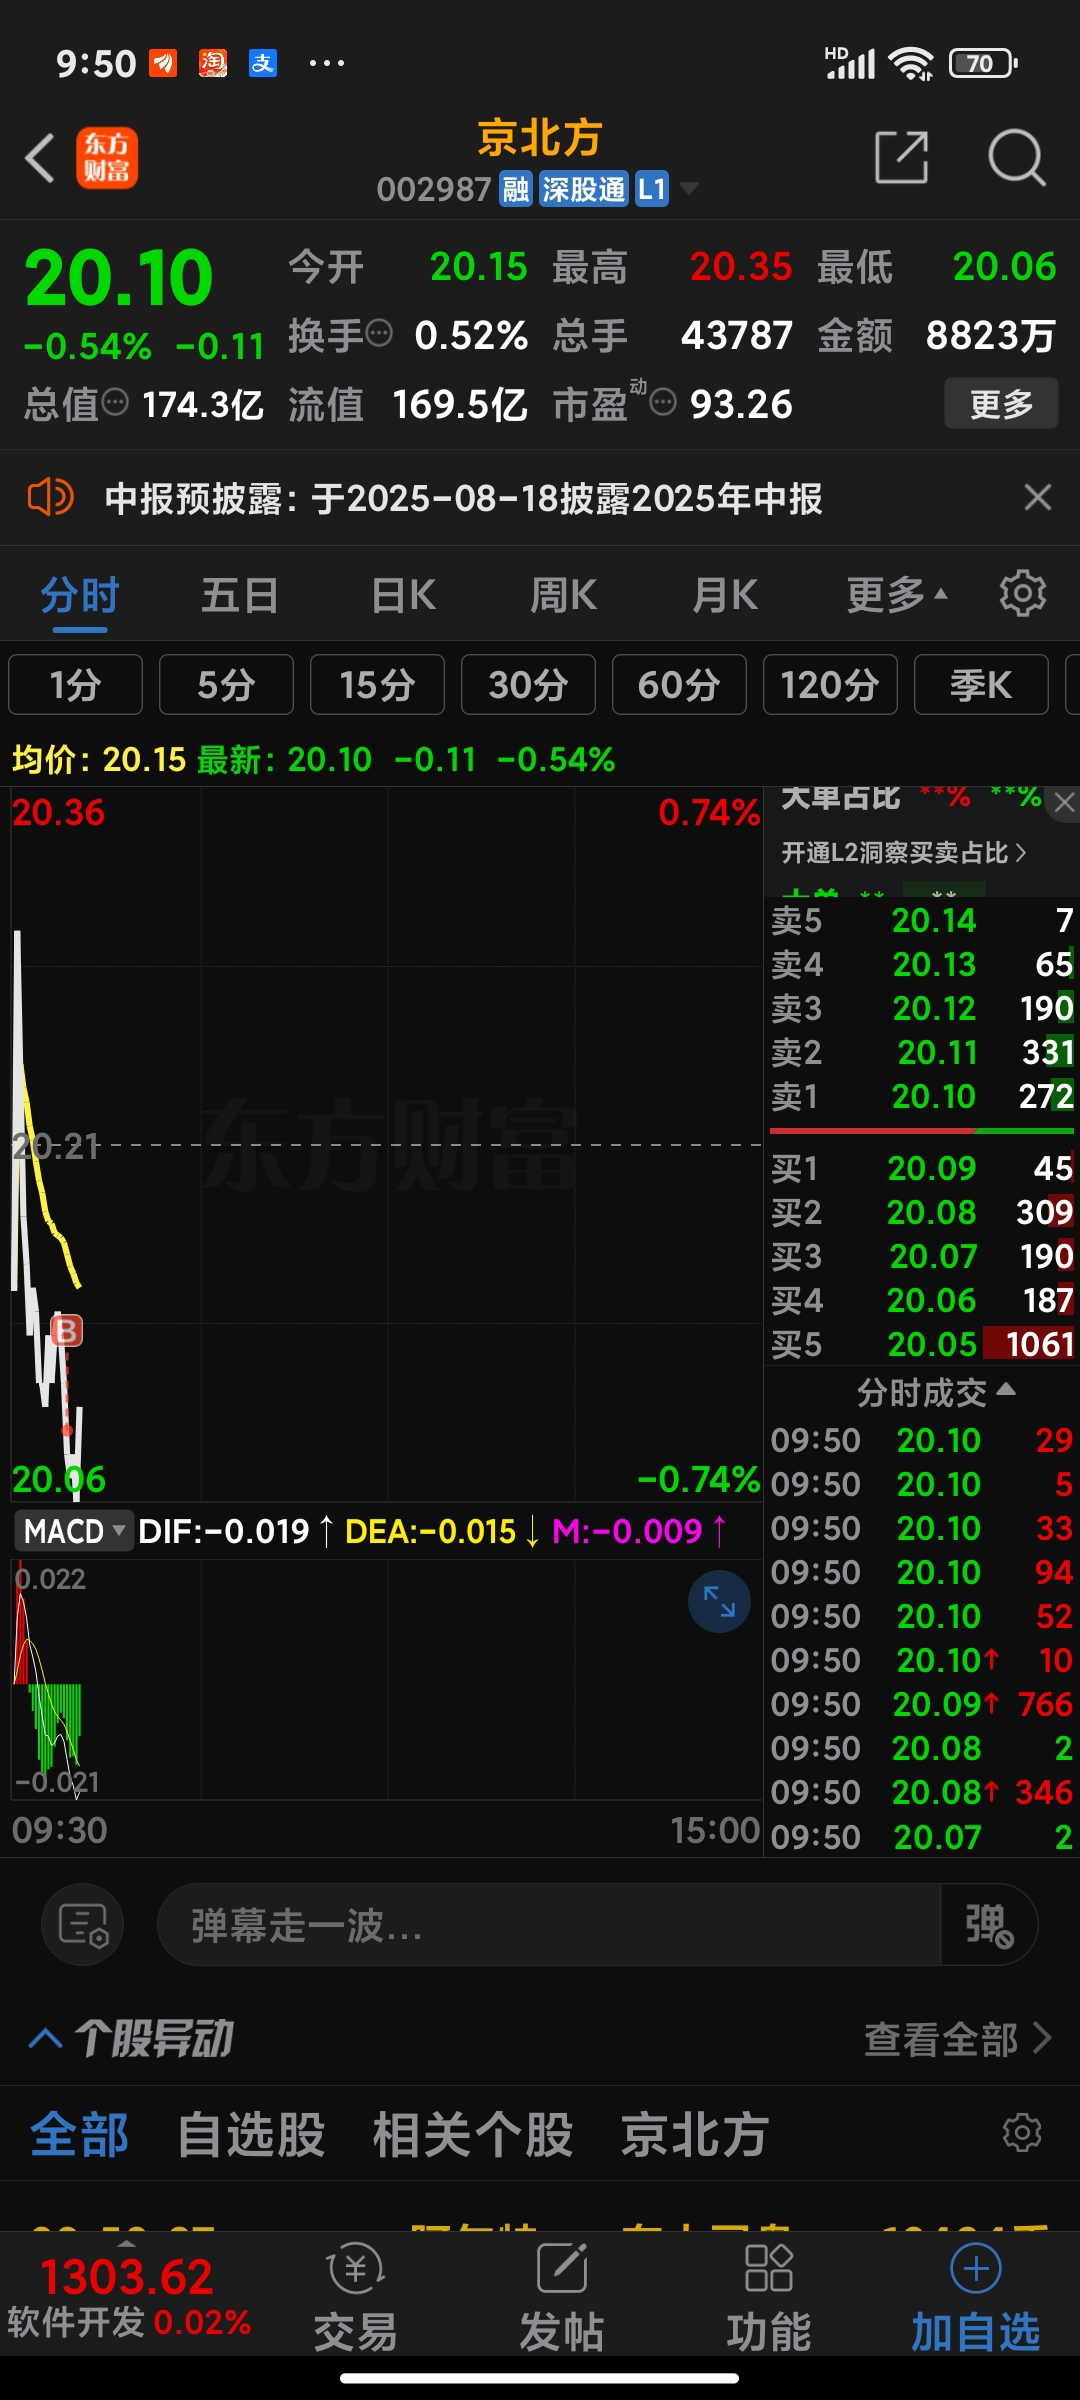Tap the 买5 20.05 order row

coord(922,1344)
